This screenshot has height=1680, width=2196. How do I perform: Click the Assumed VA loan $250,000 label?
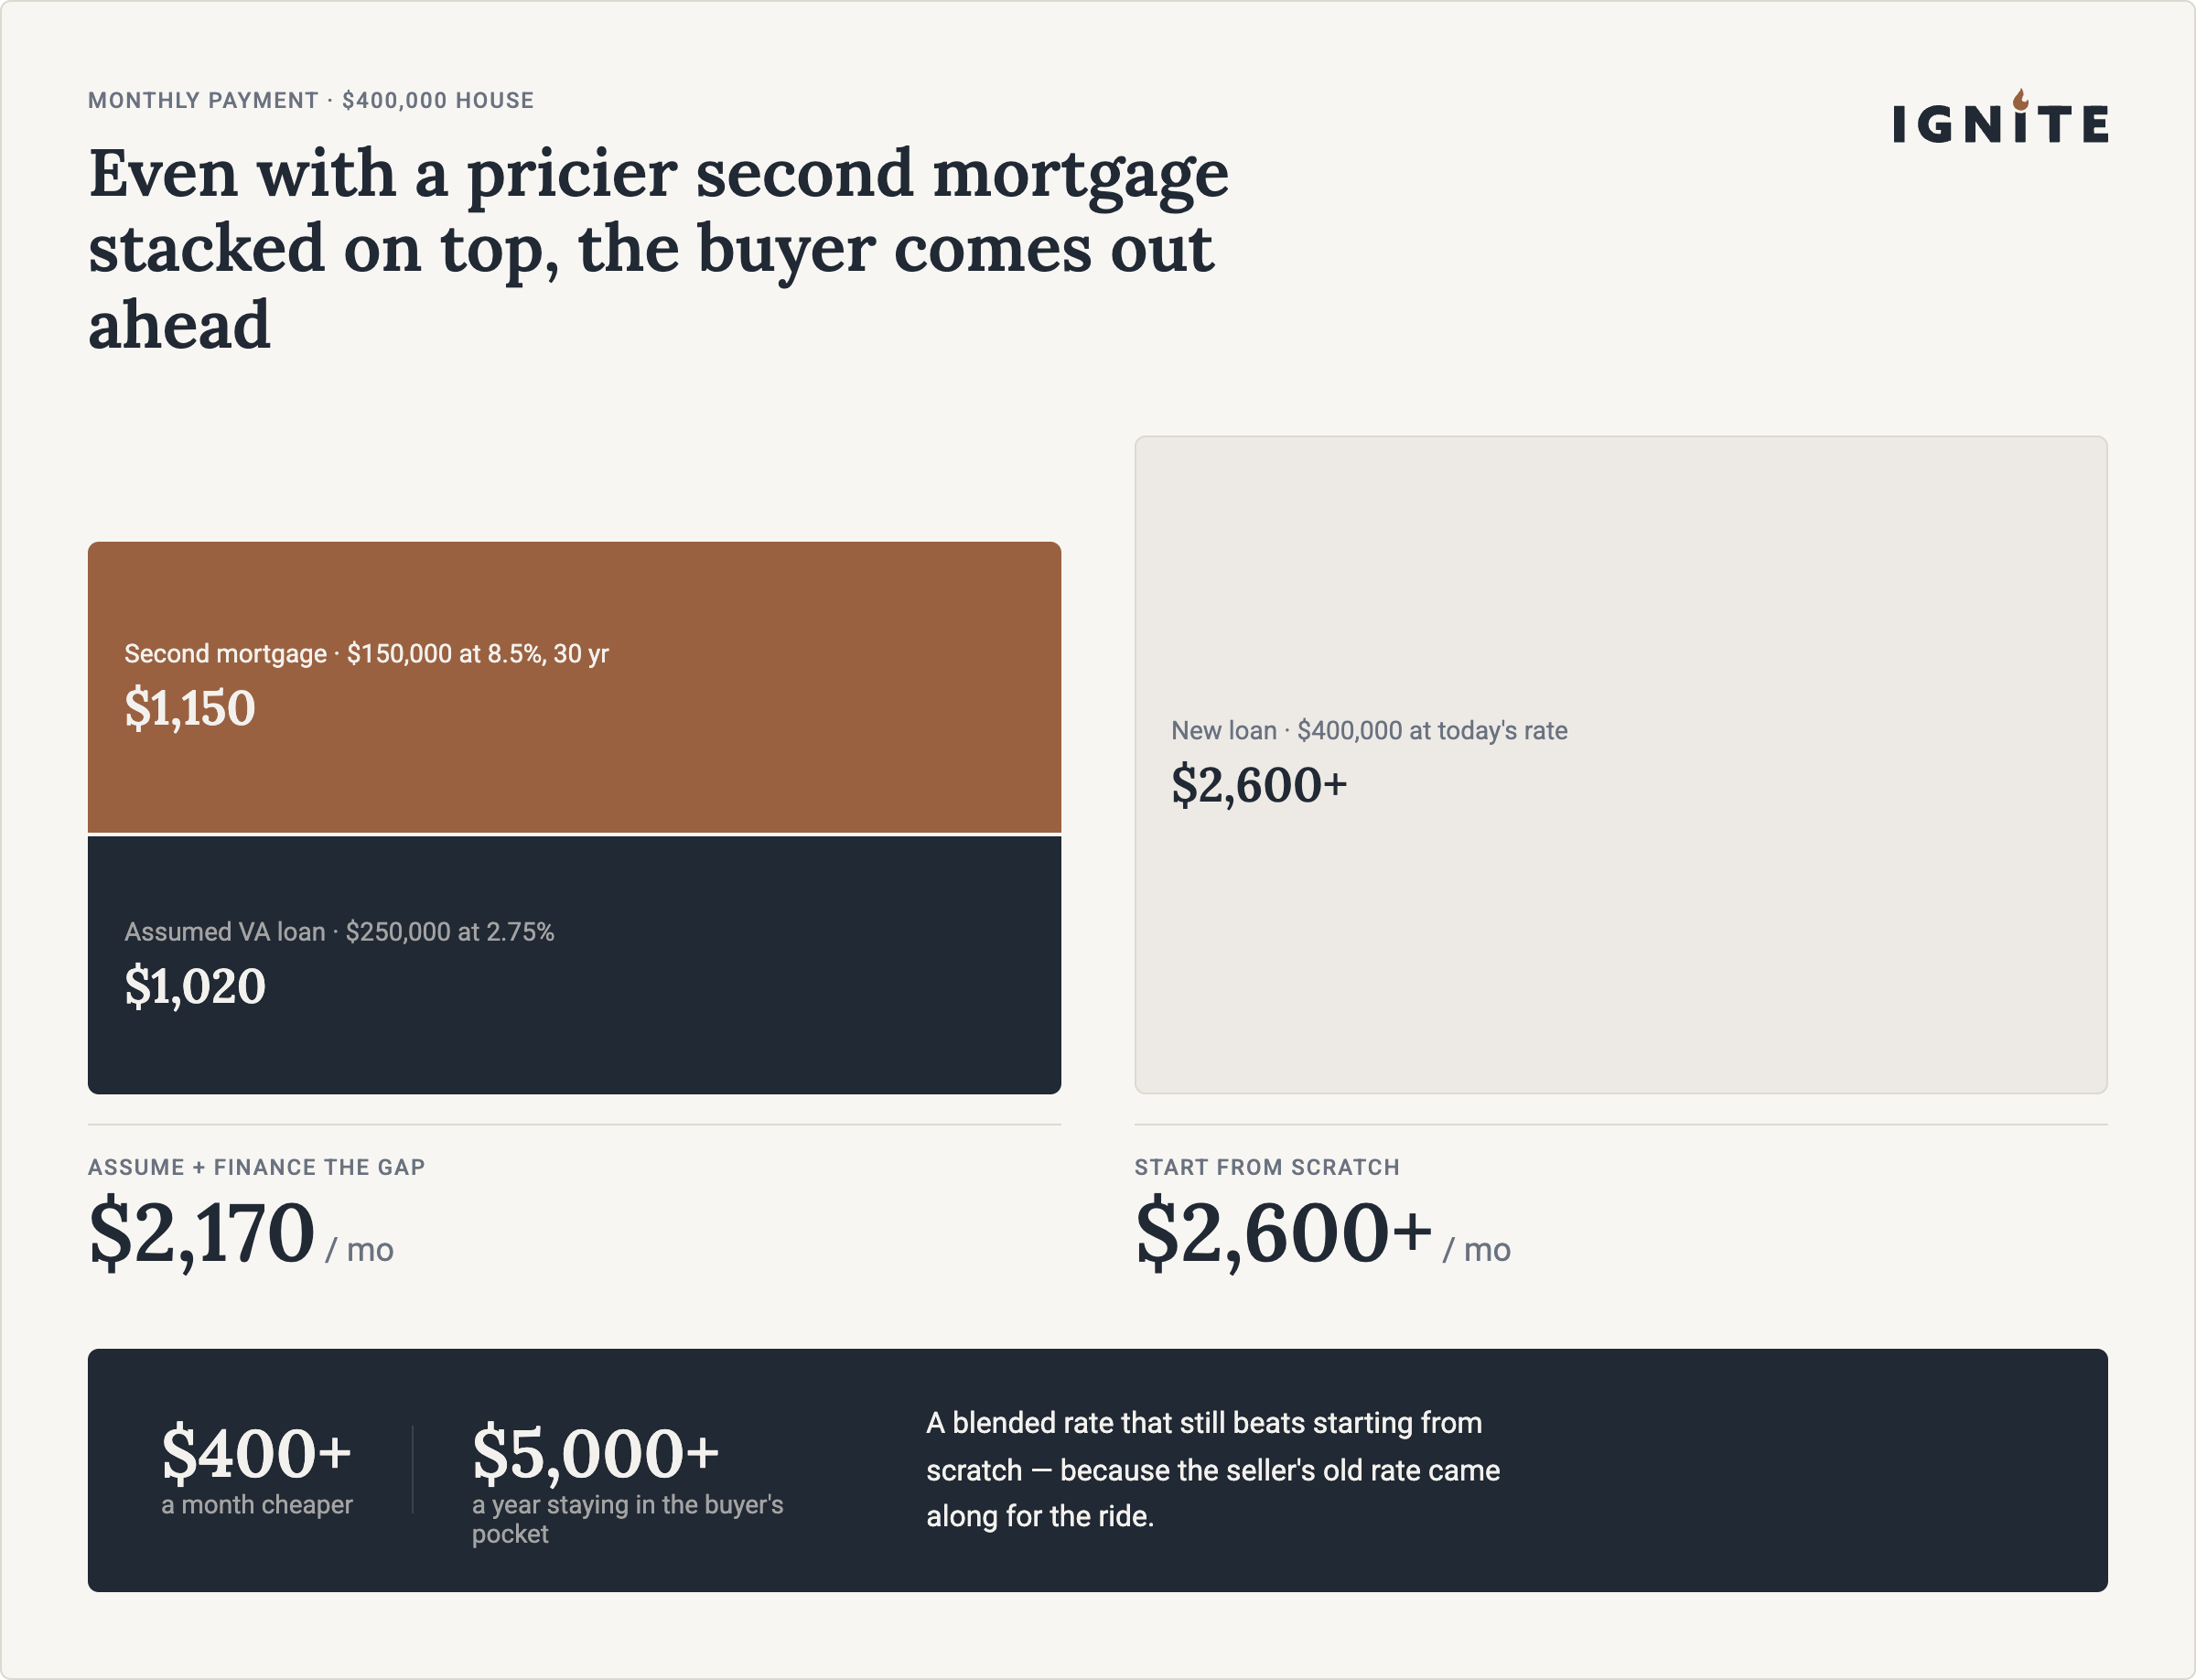pos(339,931)
